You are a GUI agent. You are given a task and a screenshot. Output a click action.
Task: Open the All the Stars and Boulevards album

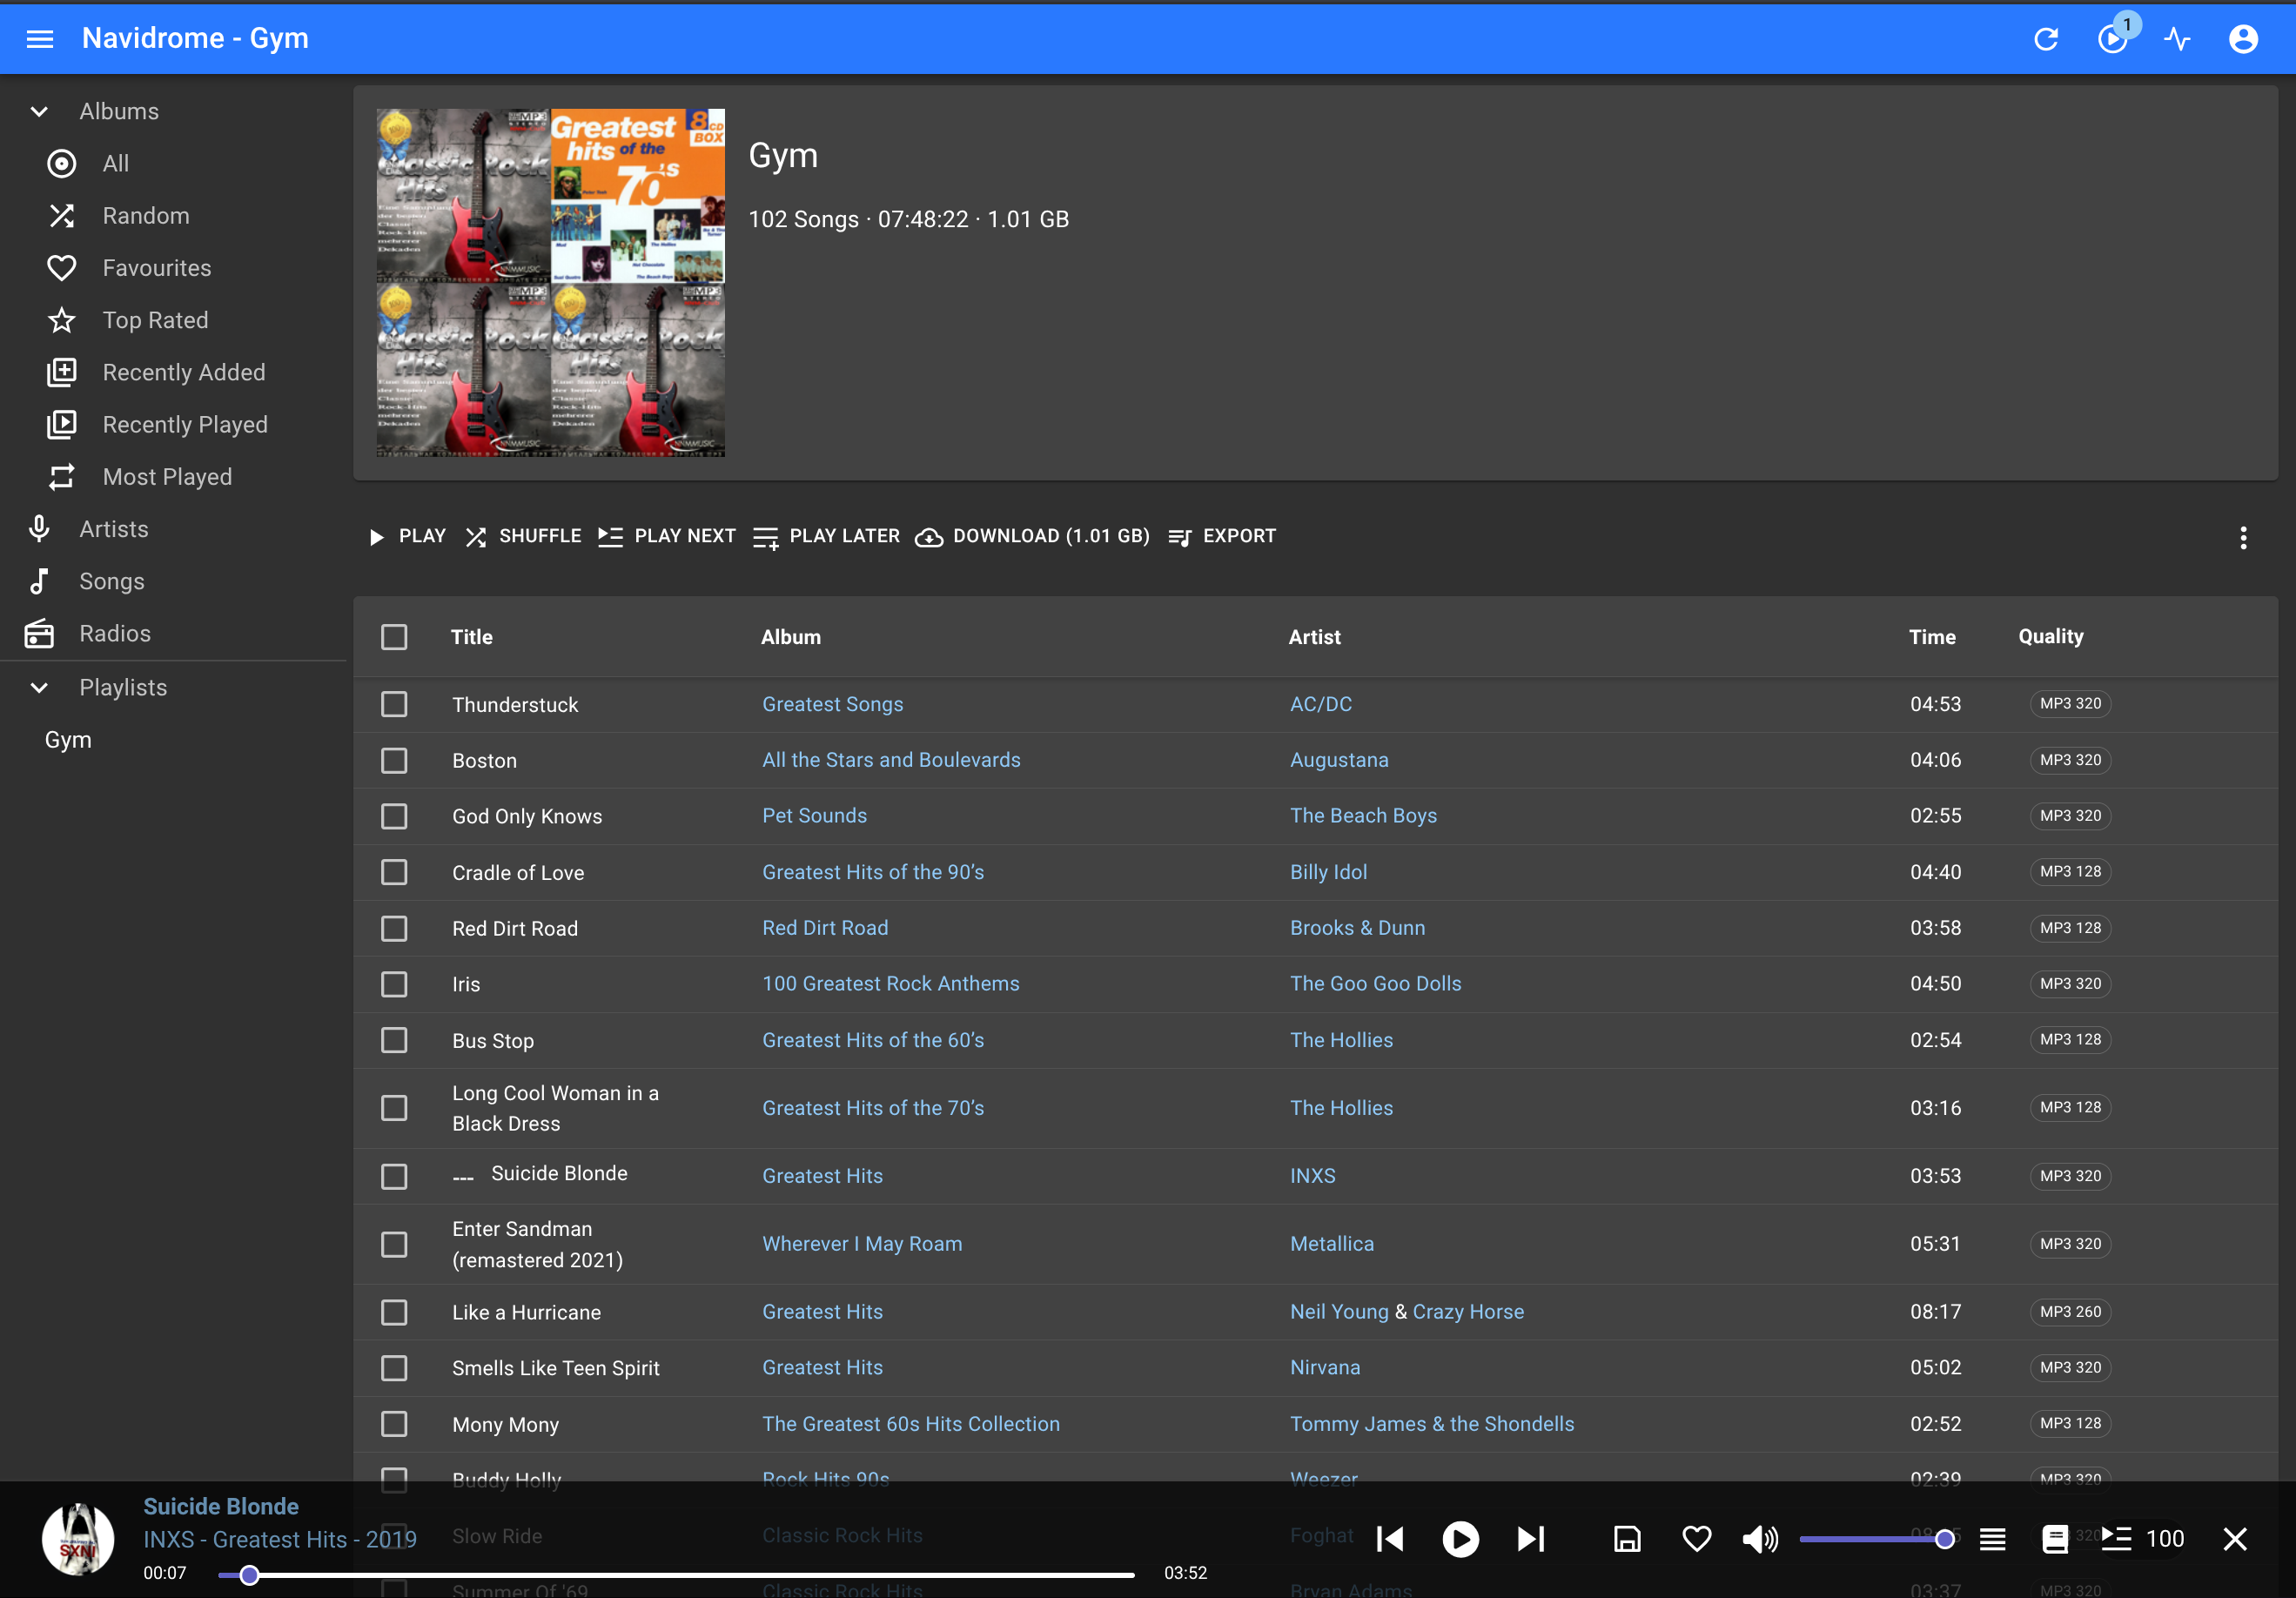pos(891,760)
